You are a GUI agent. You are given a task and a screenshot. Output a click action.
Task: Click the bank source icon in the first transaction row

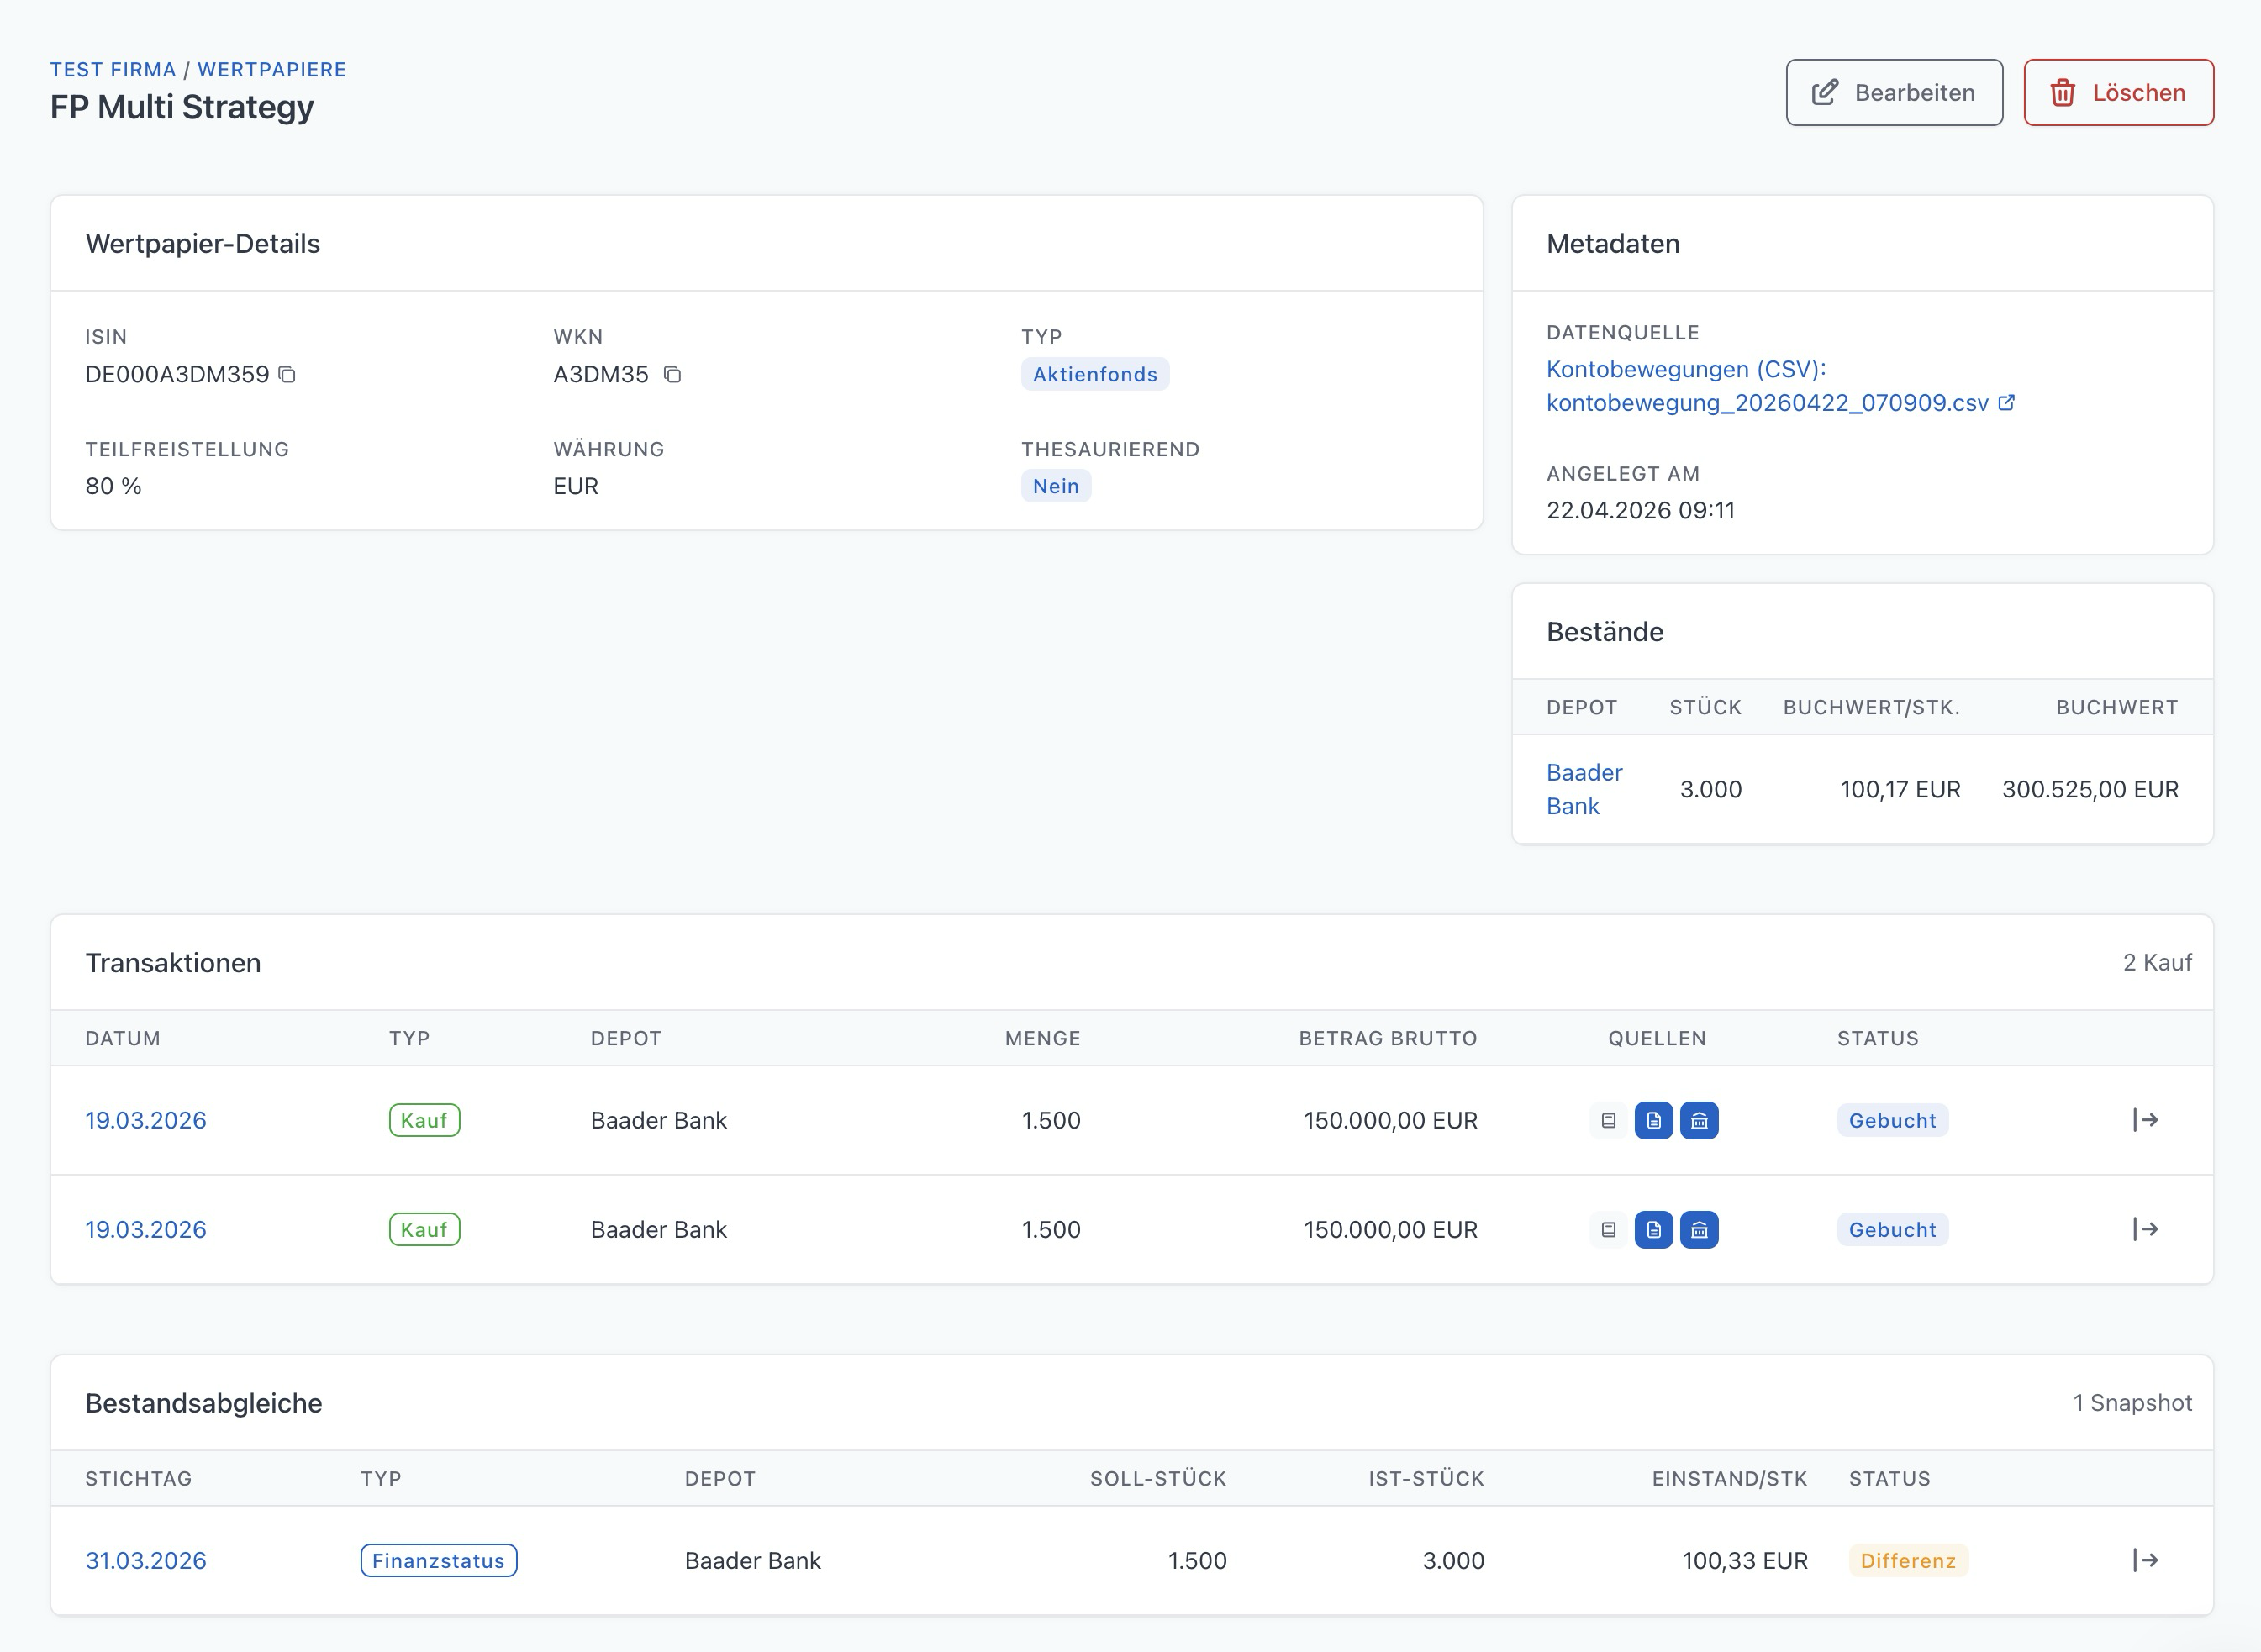(x=1698, y=1120)
